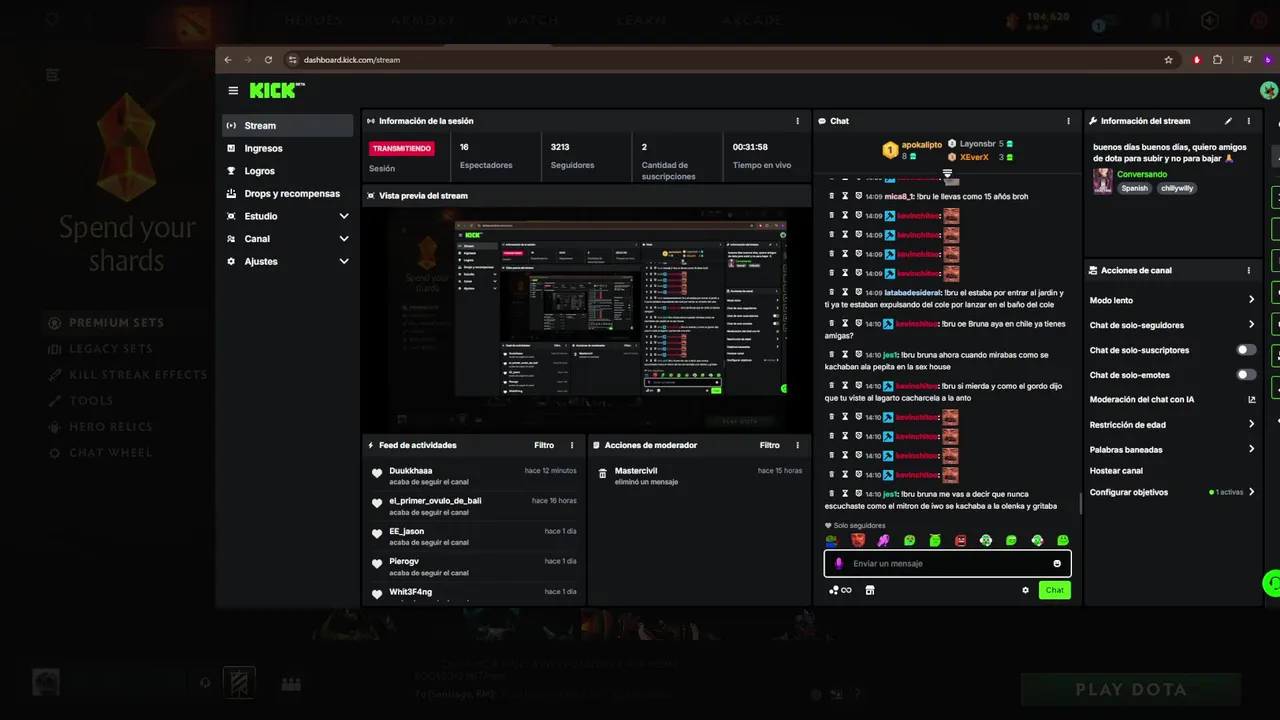1280x720 pixels.
Task: Click Filtro in Acciones de moderador
Action: [769, 445]
